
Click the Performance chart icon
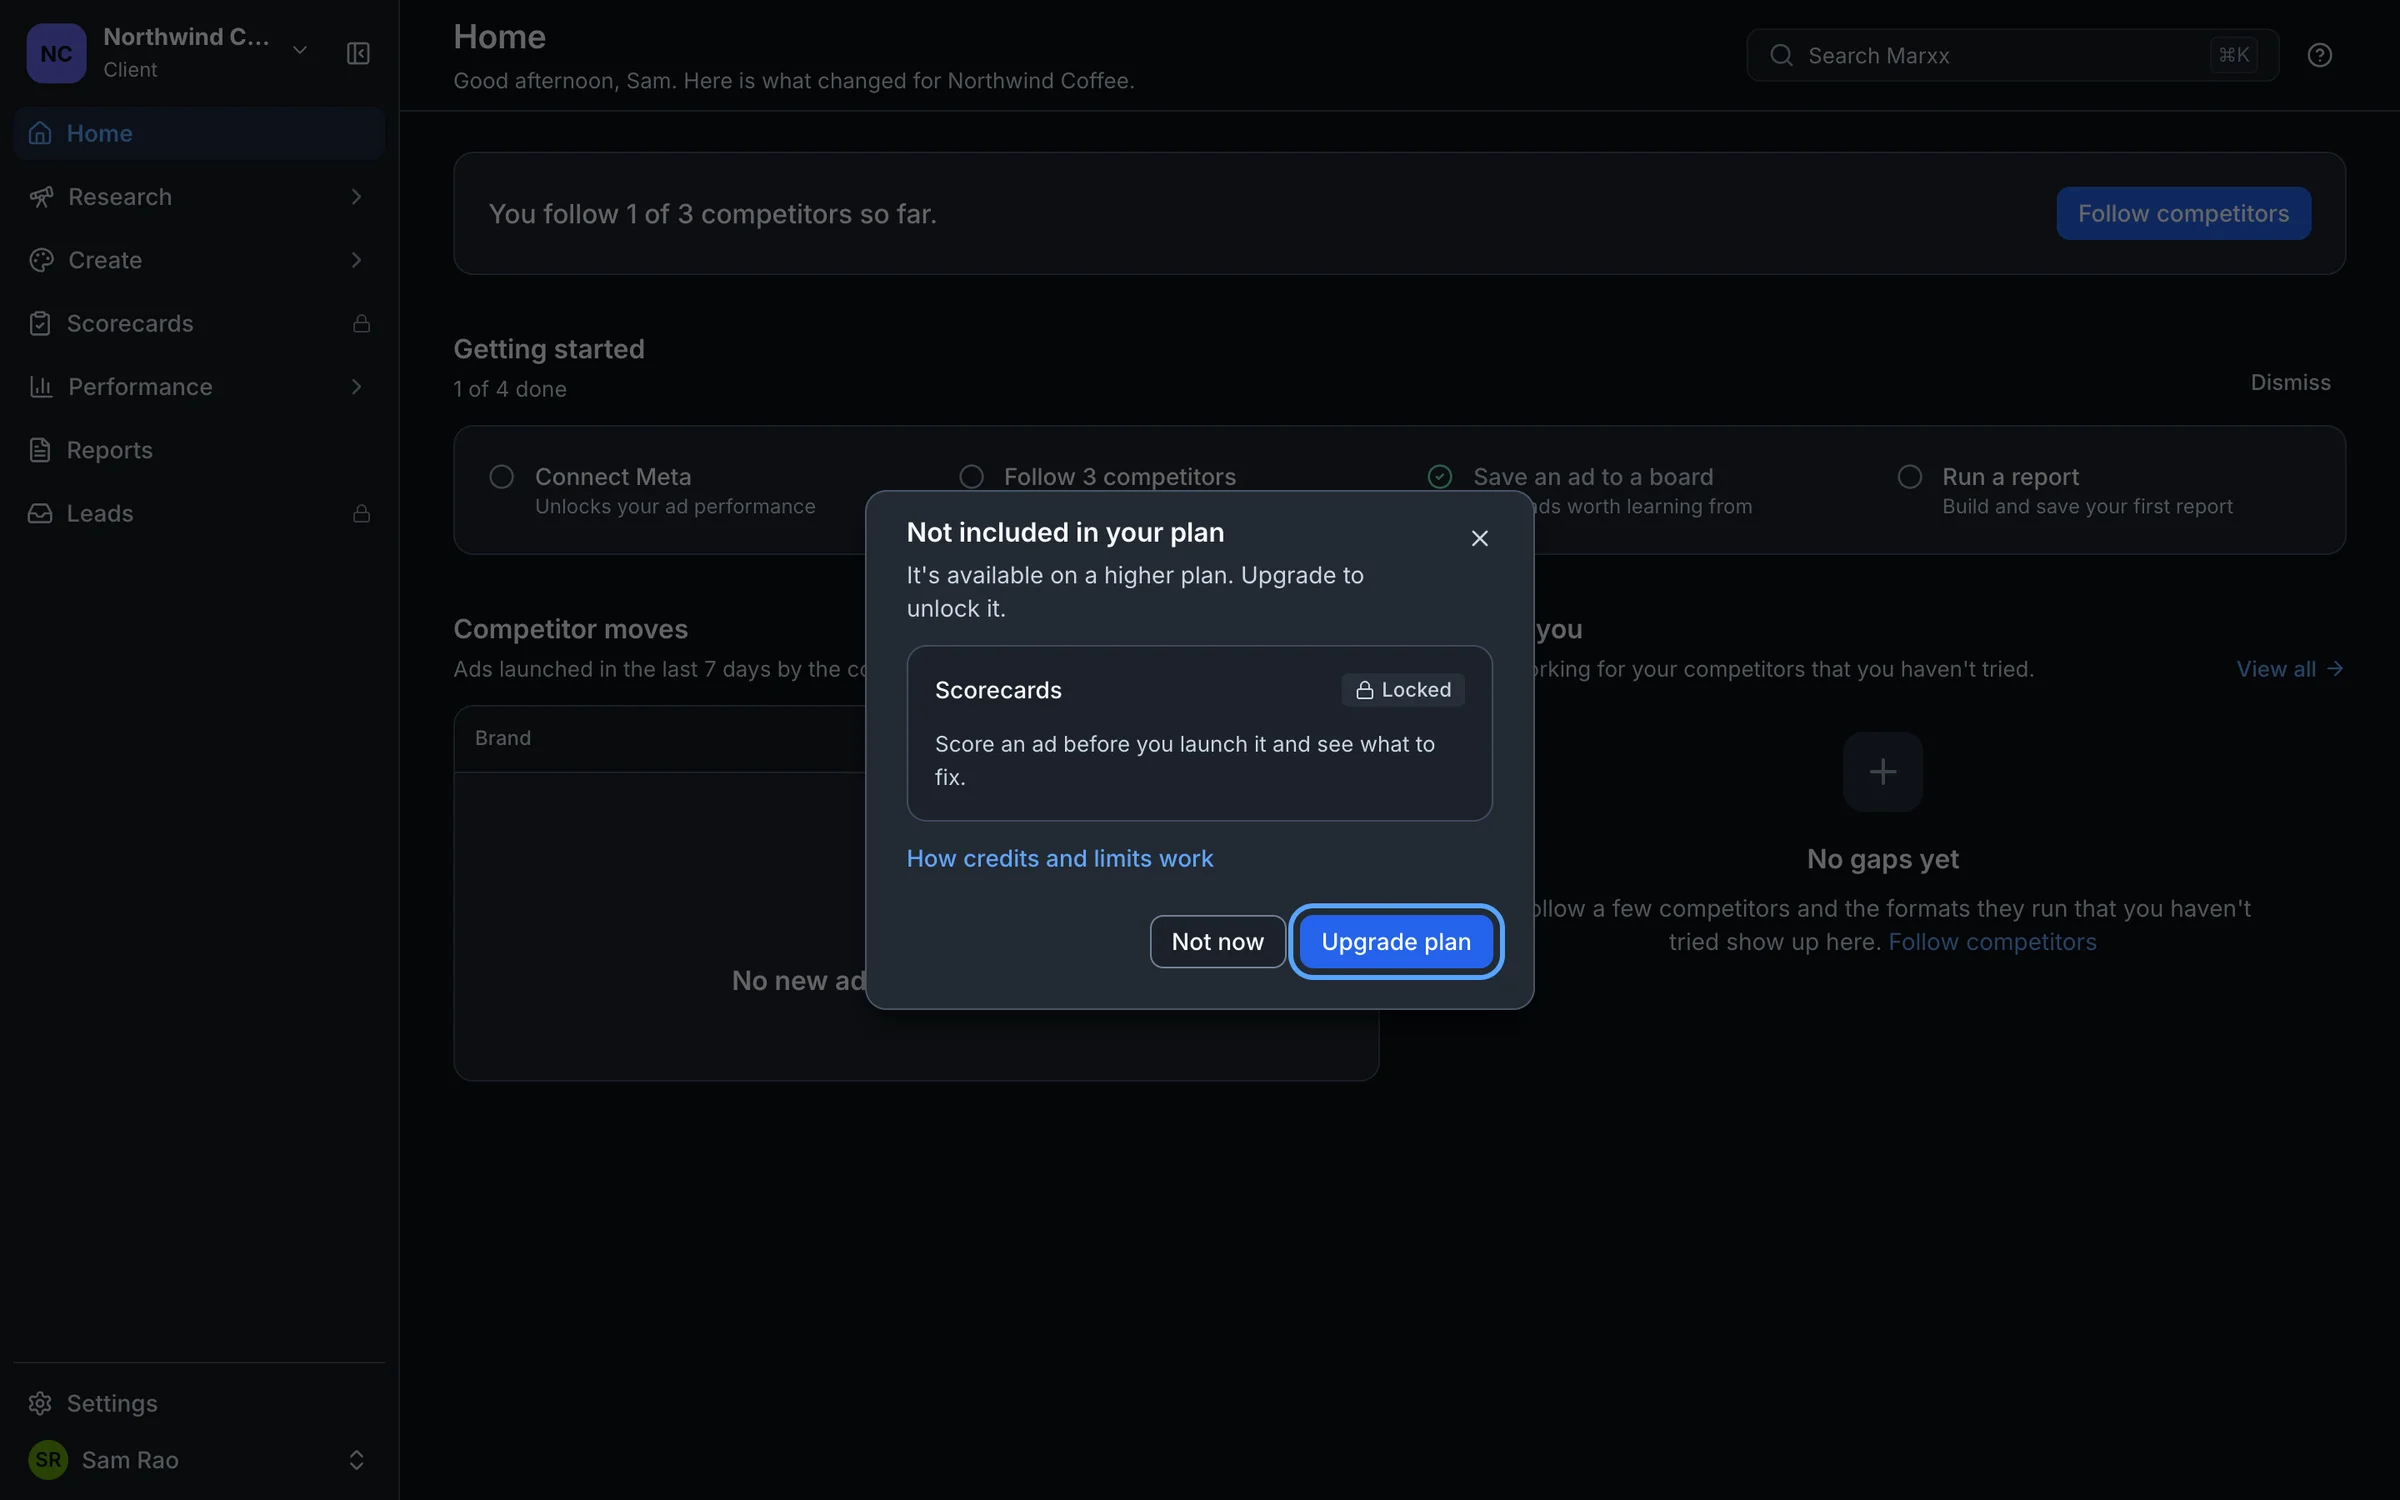[x=40, y=386]
